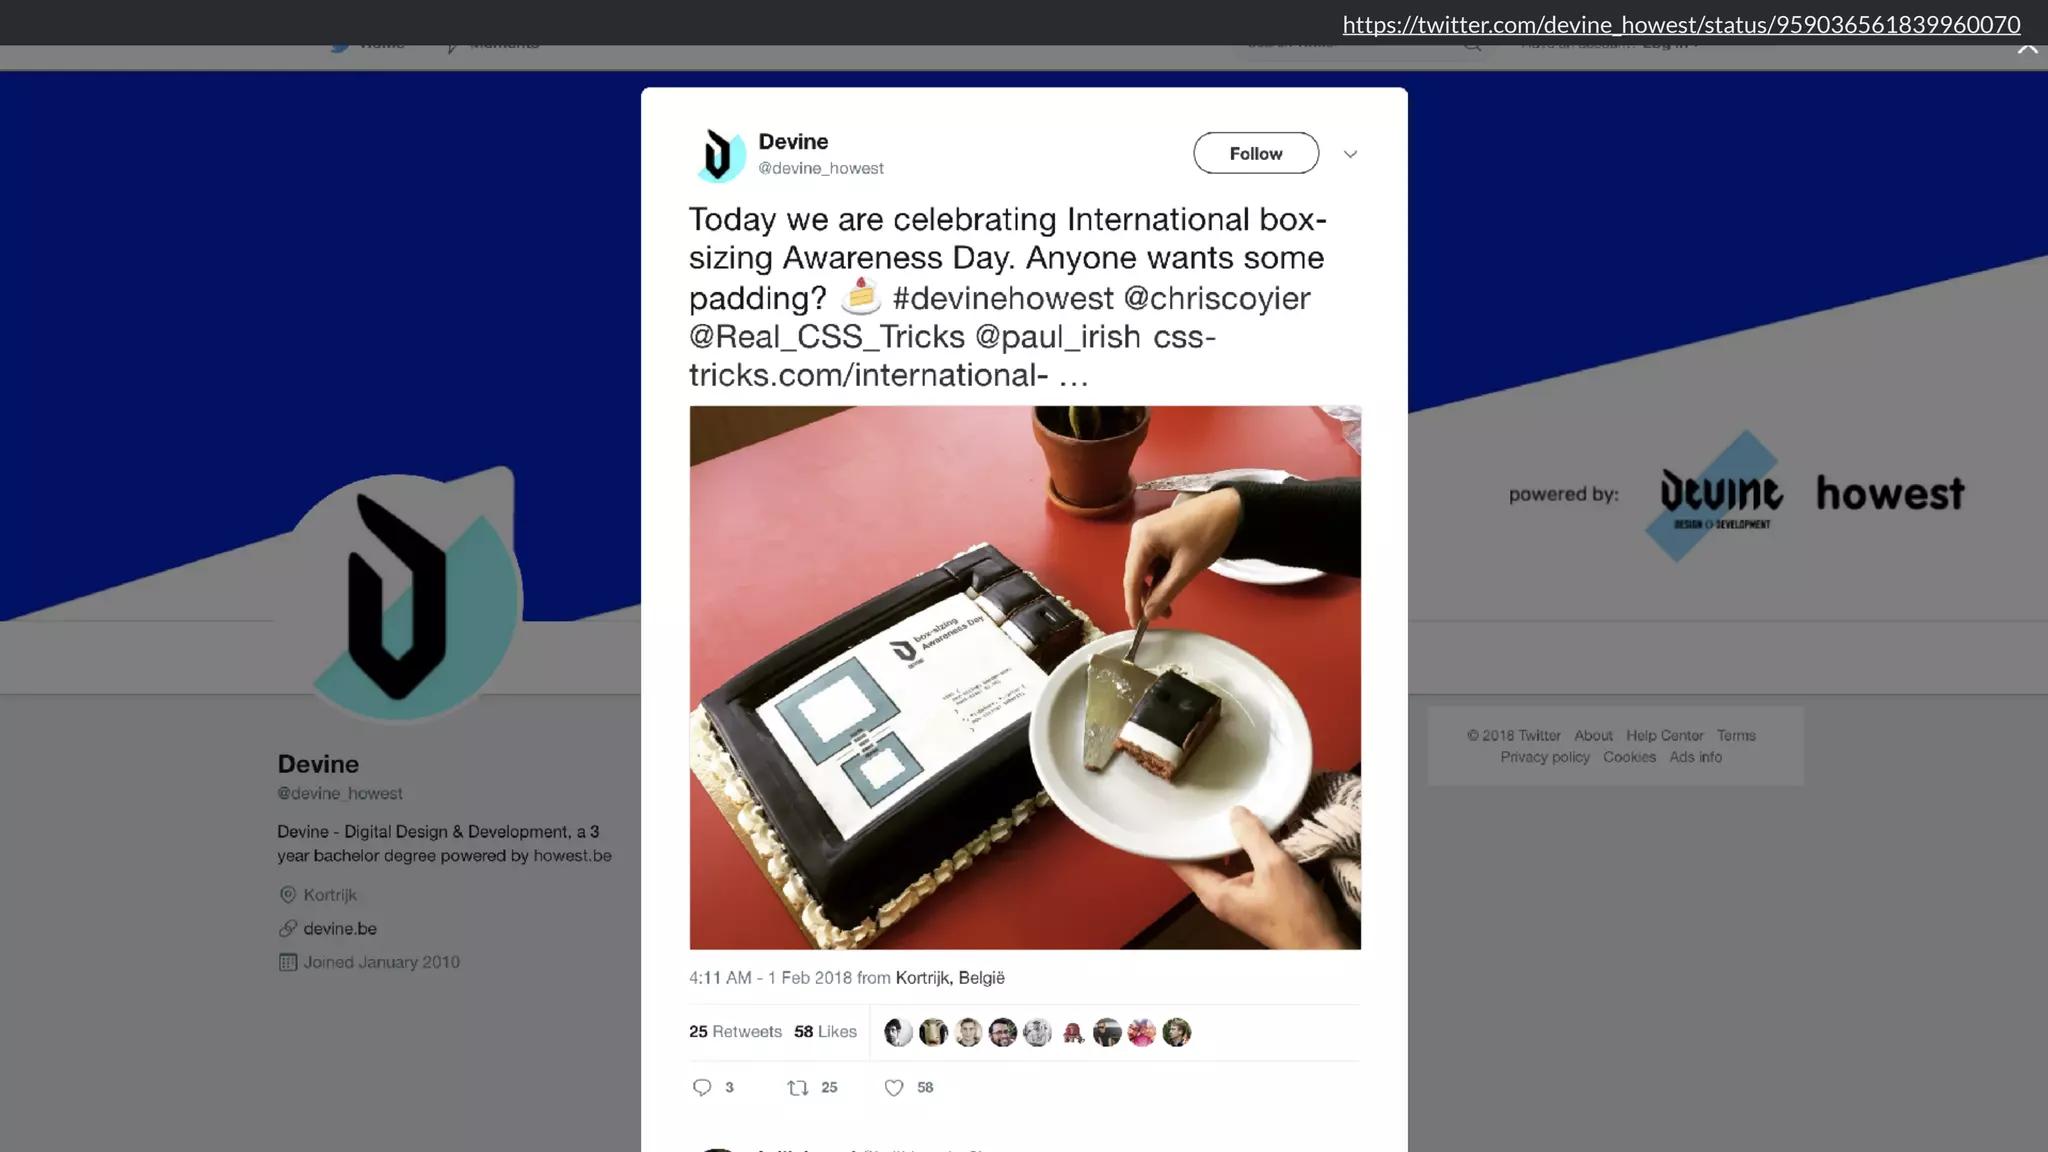Click last liker avatar in row
The height and width of the screenshot is (1152, 2048).
point(1176,1032)
